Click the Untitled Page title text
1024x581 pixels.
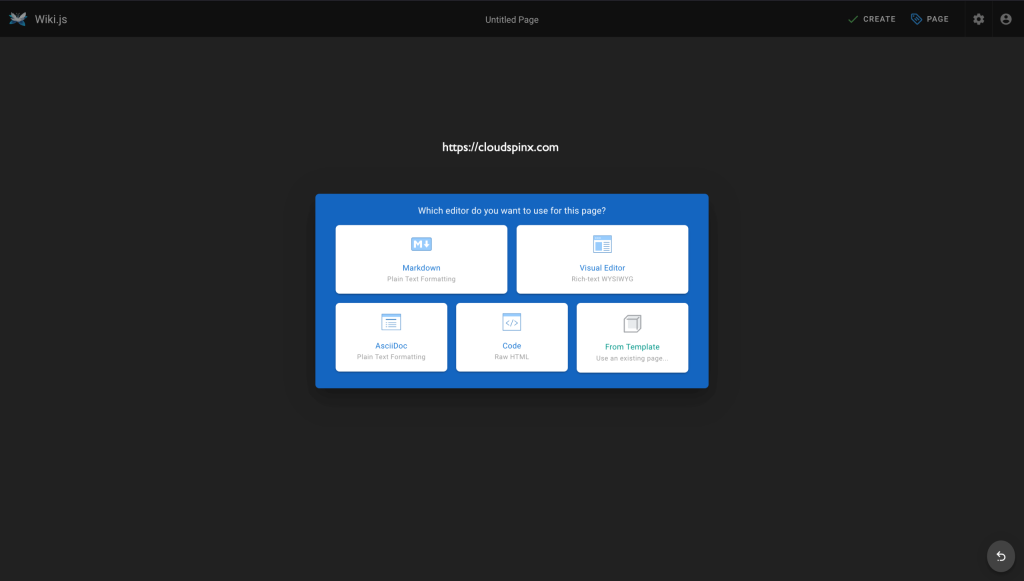[511, 18]
